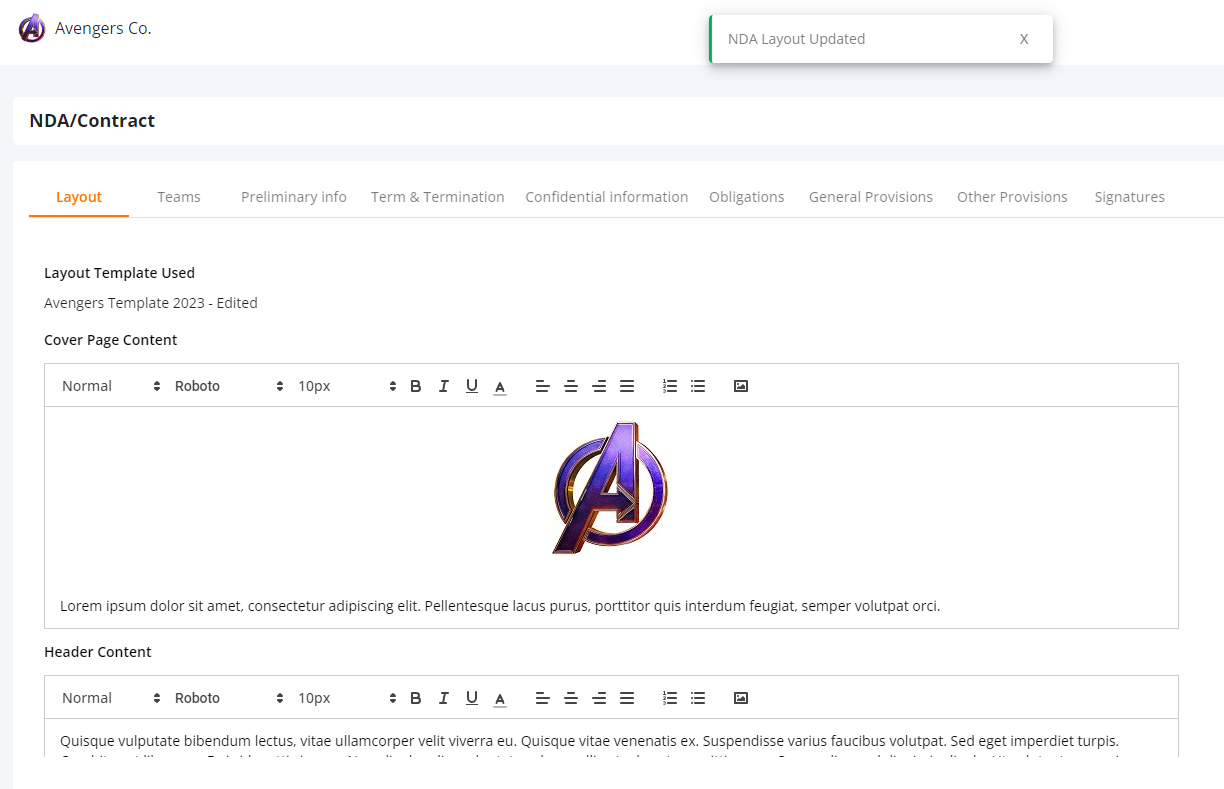The image size is (1224, 789).
Task: Click the NDA/Contract page title
Action: pyautogui.click(x=92, y=121)
